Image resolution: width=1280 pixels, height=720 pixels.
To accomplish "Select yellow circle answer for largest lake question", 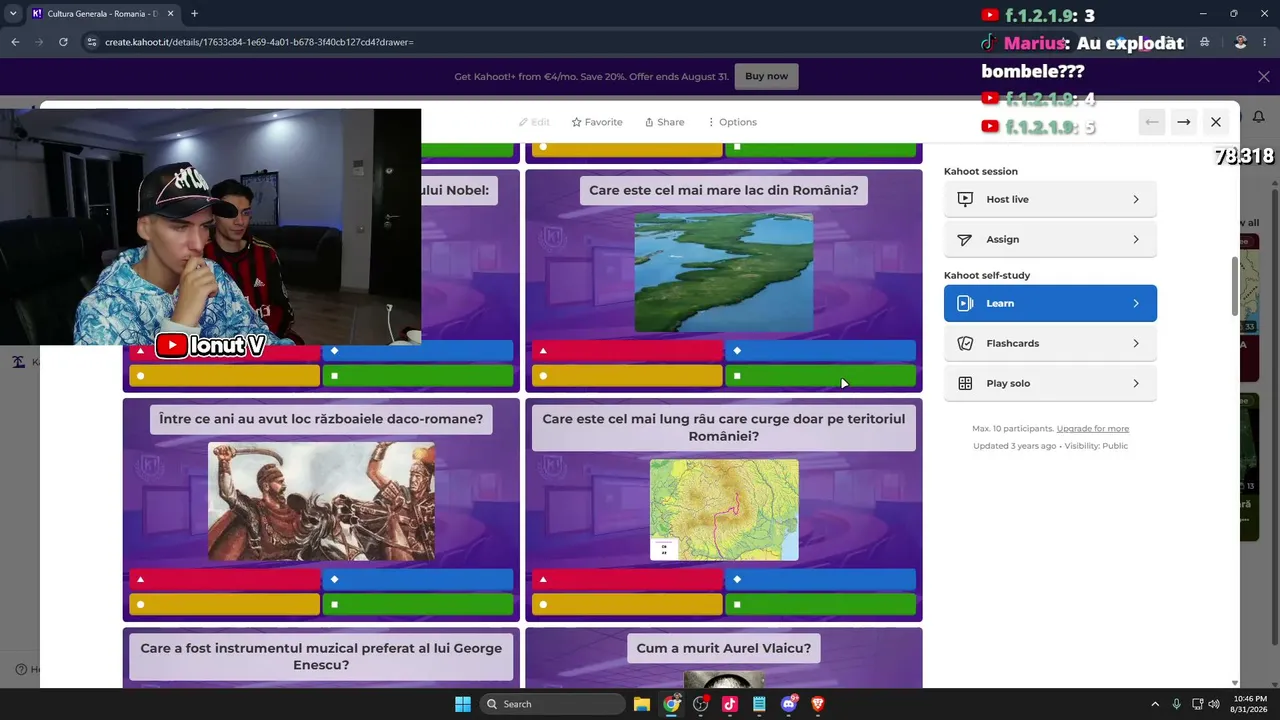I will click(x=626, y=376).
